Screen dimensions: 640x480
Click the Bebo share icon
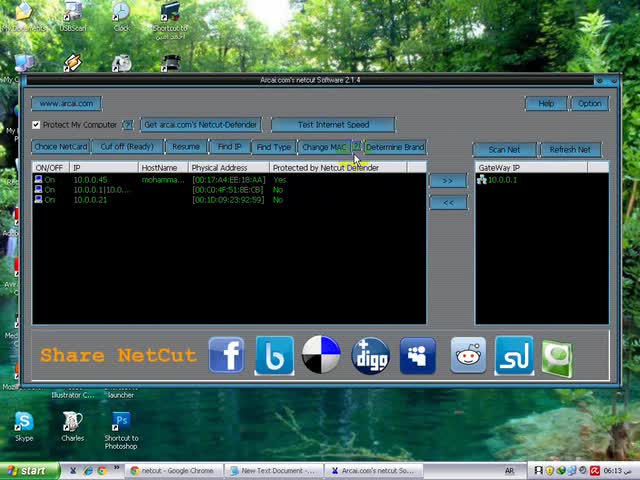274,356
